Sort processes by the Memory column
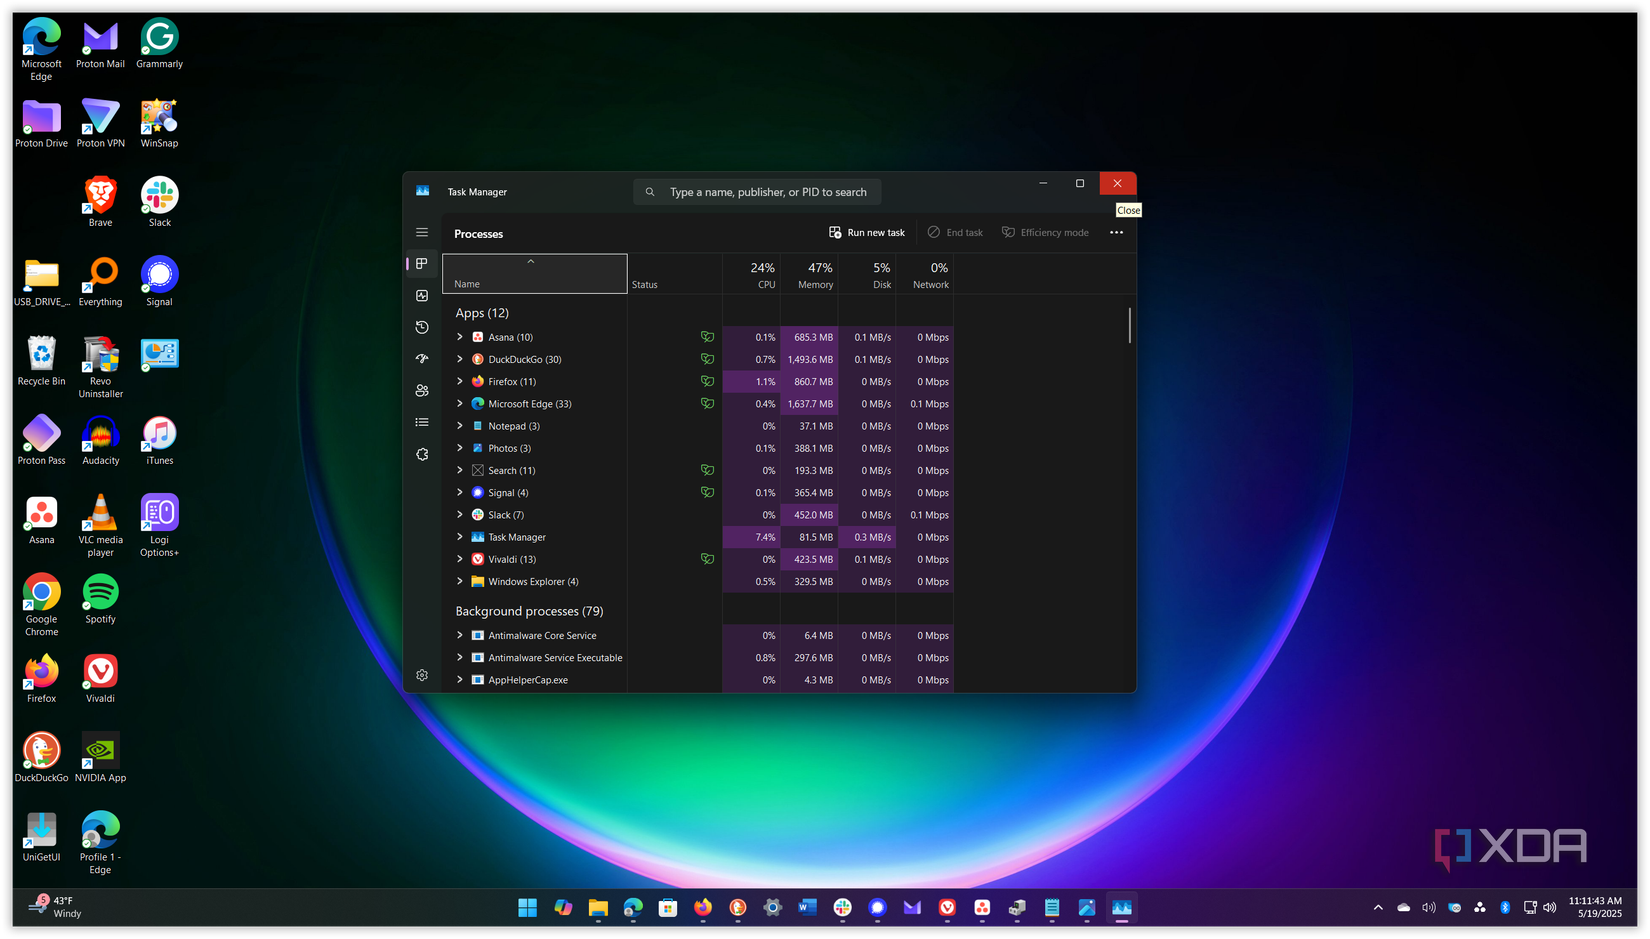The width and height of the screenshot is (1650, 939). tap(812, 274)
